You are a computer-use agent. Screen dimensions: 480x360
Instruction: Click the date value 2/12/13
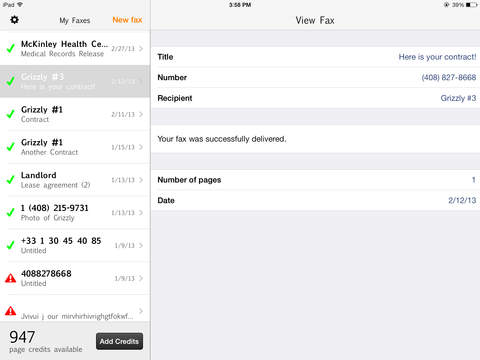462,200
